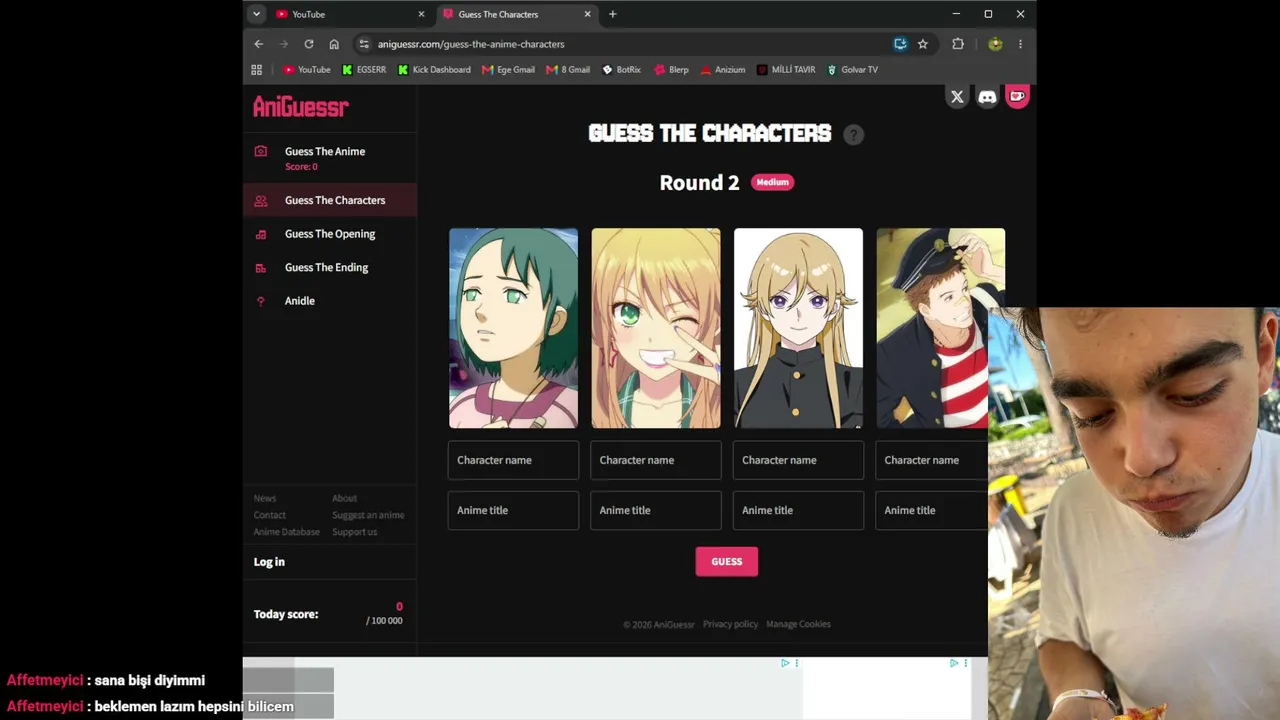Close the Guess The Characters tab
The width and height of the screenshot is (1280, 720).
click(588, 14)
